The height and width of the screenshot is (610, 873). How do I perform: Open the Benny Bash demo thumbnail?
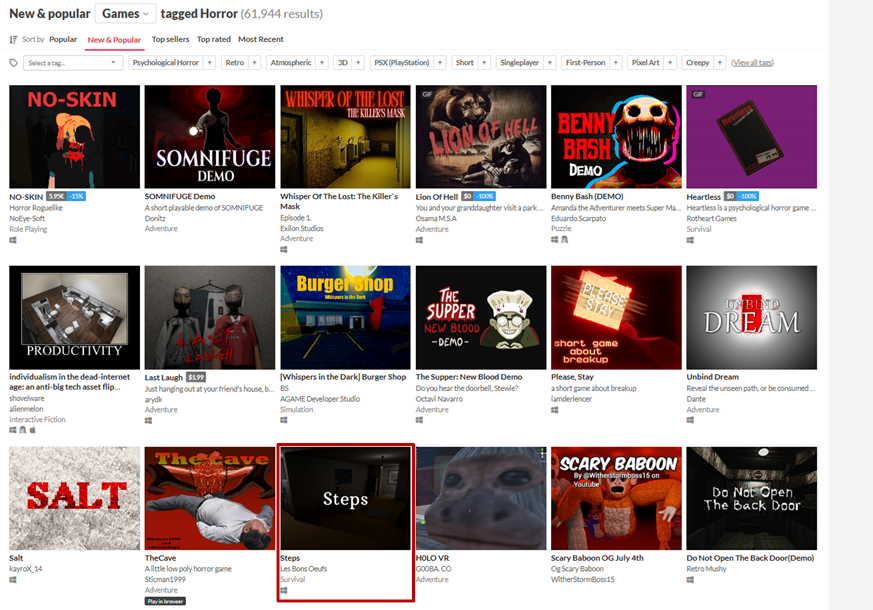[x=616, y=137]
